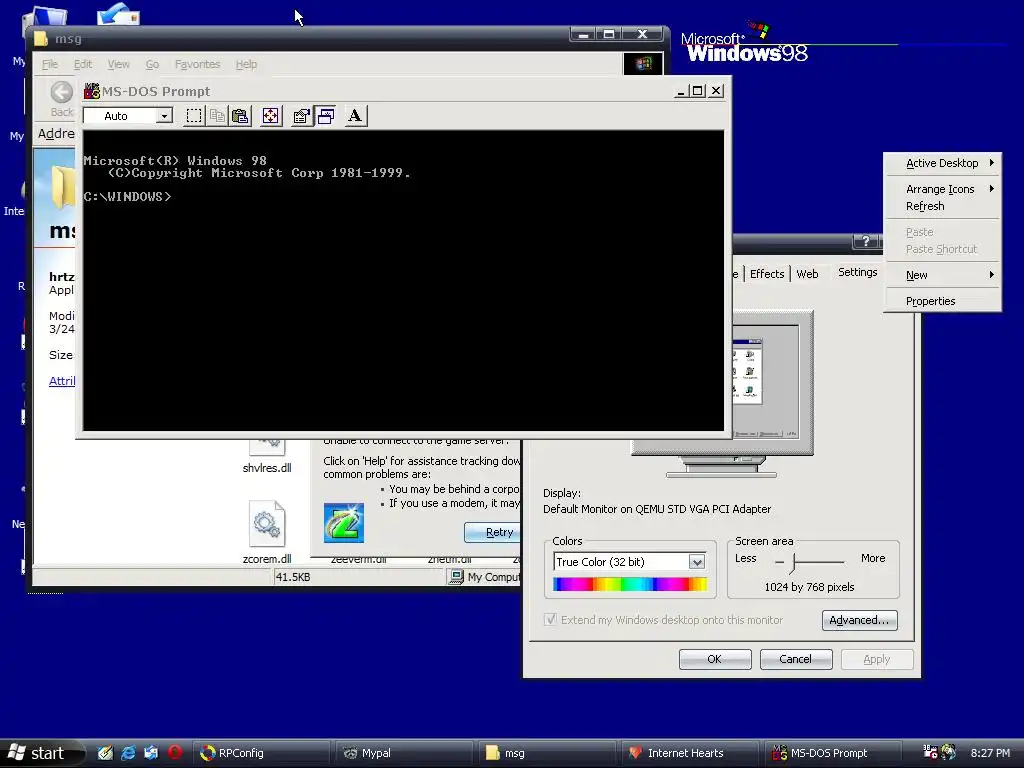Open the Colors True Color dropdown
Viewport: 1024px width, 768px height.
pos(697,562)
